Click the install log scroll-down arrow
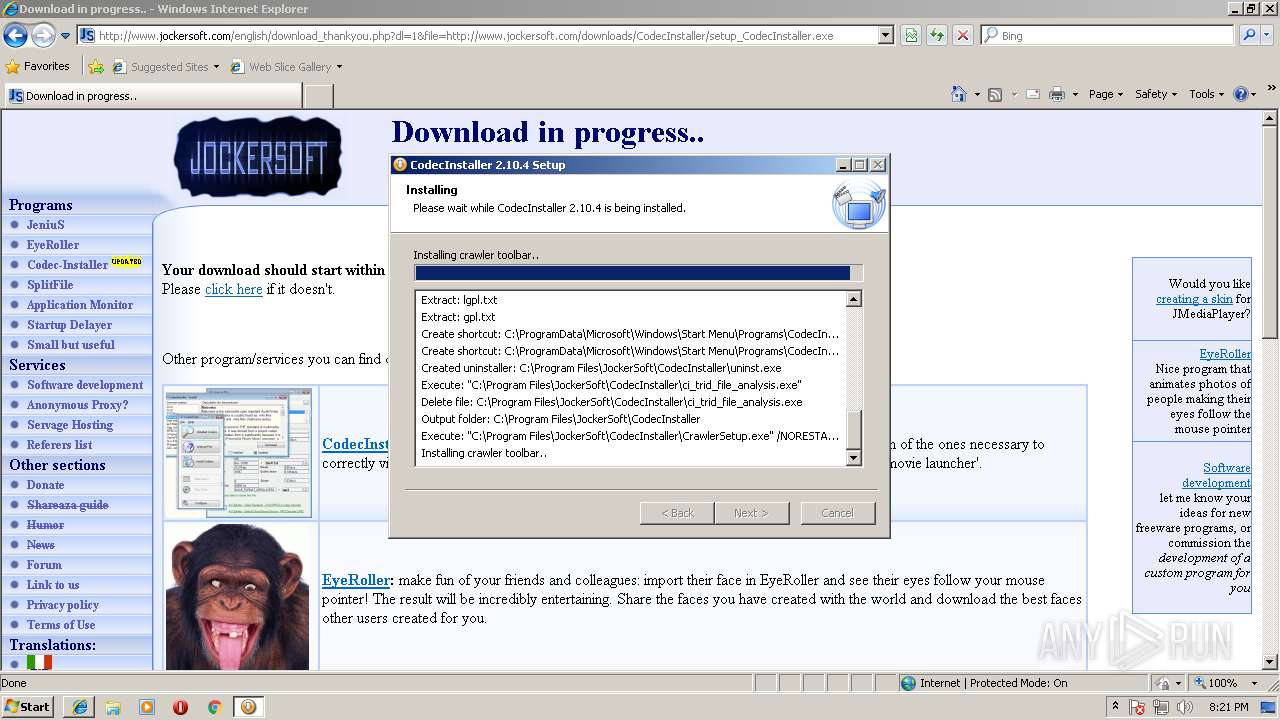The image size is (1280, 720). click(x=854, y=458)
